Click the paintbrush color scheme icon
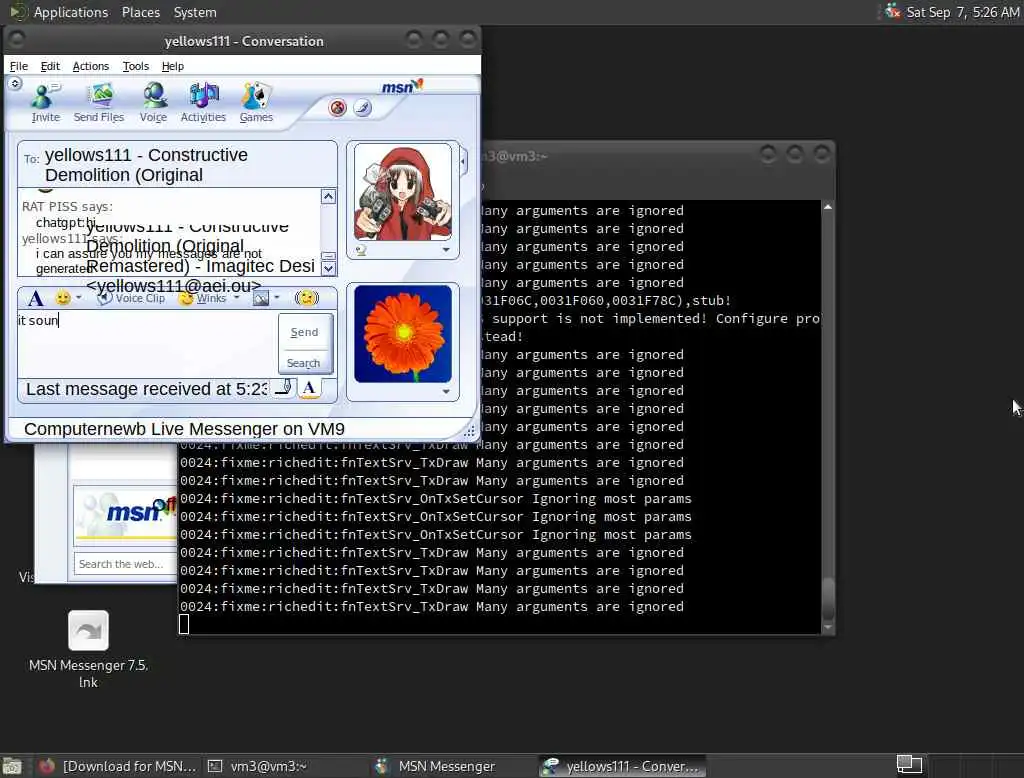The image size is (1024, 778). 362,107
